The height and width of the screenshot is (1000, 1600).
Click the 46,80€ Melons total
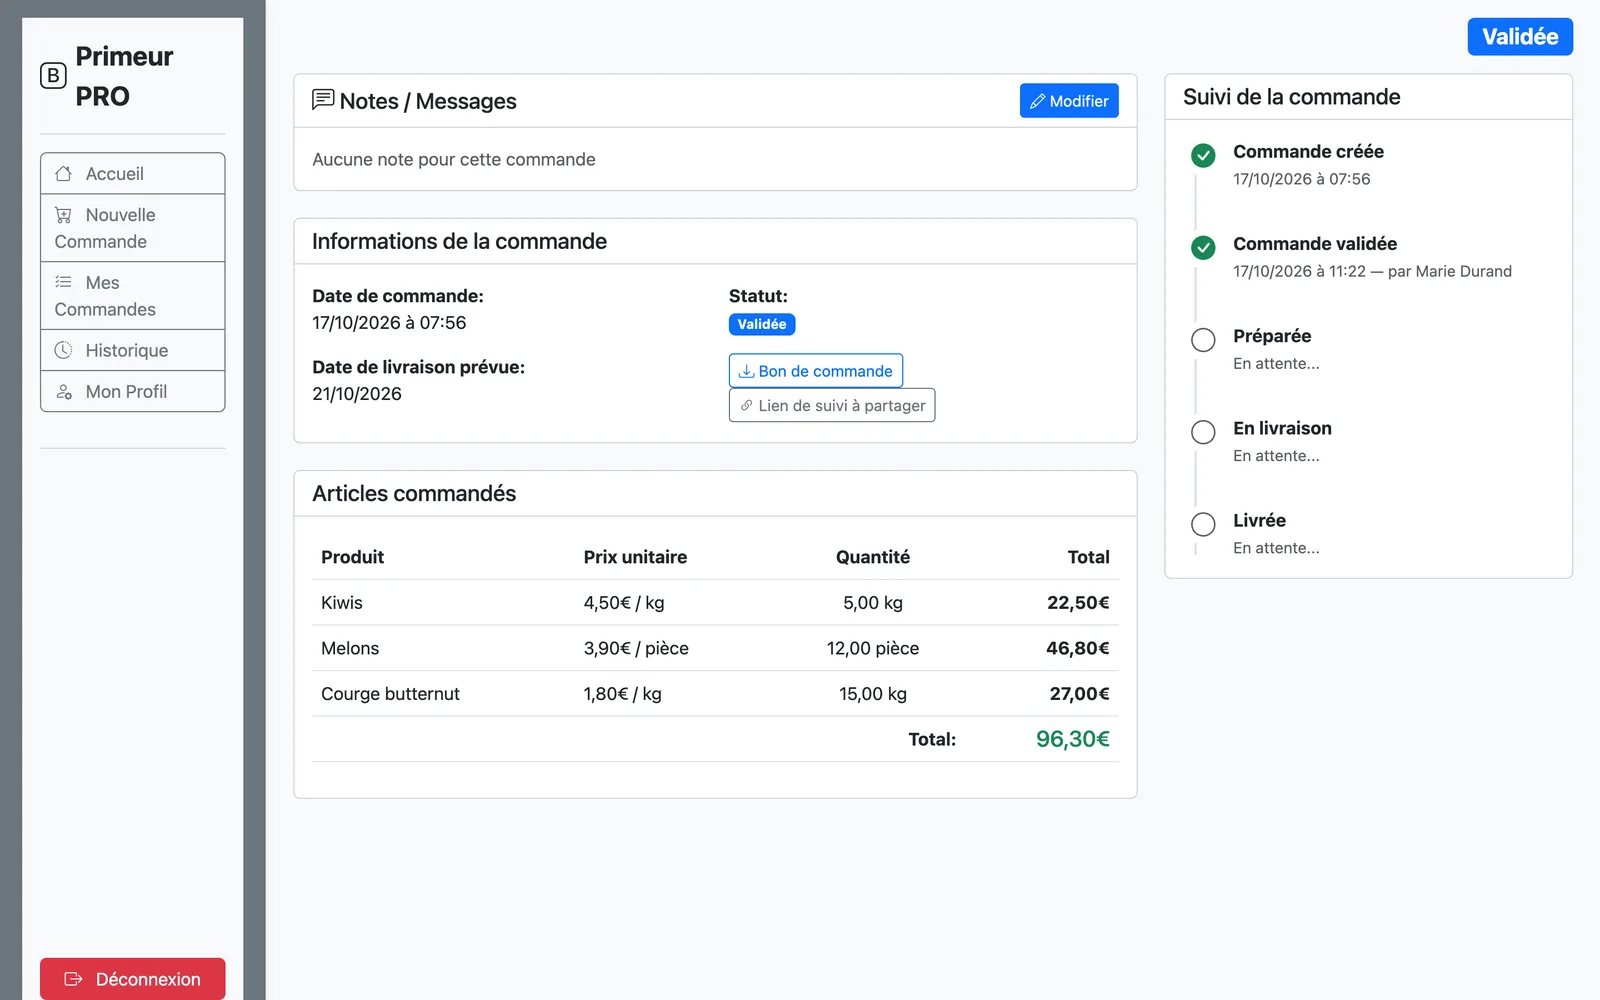1078,648
